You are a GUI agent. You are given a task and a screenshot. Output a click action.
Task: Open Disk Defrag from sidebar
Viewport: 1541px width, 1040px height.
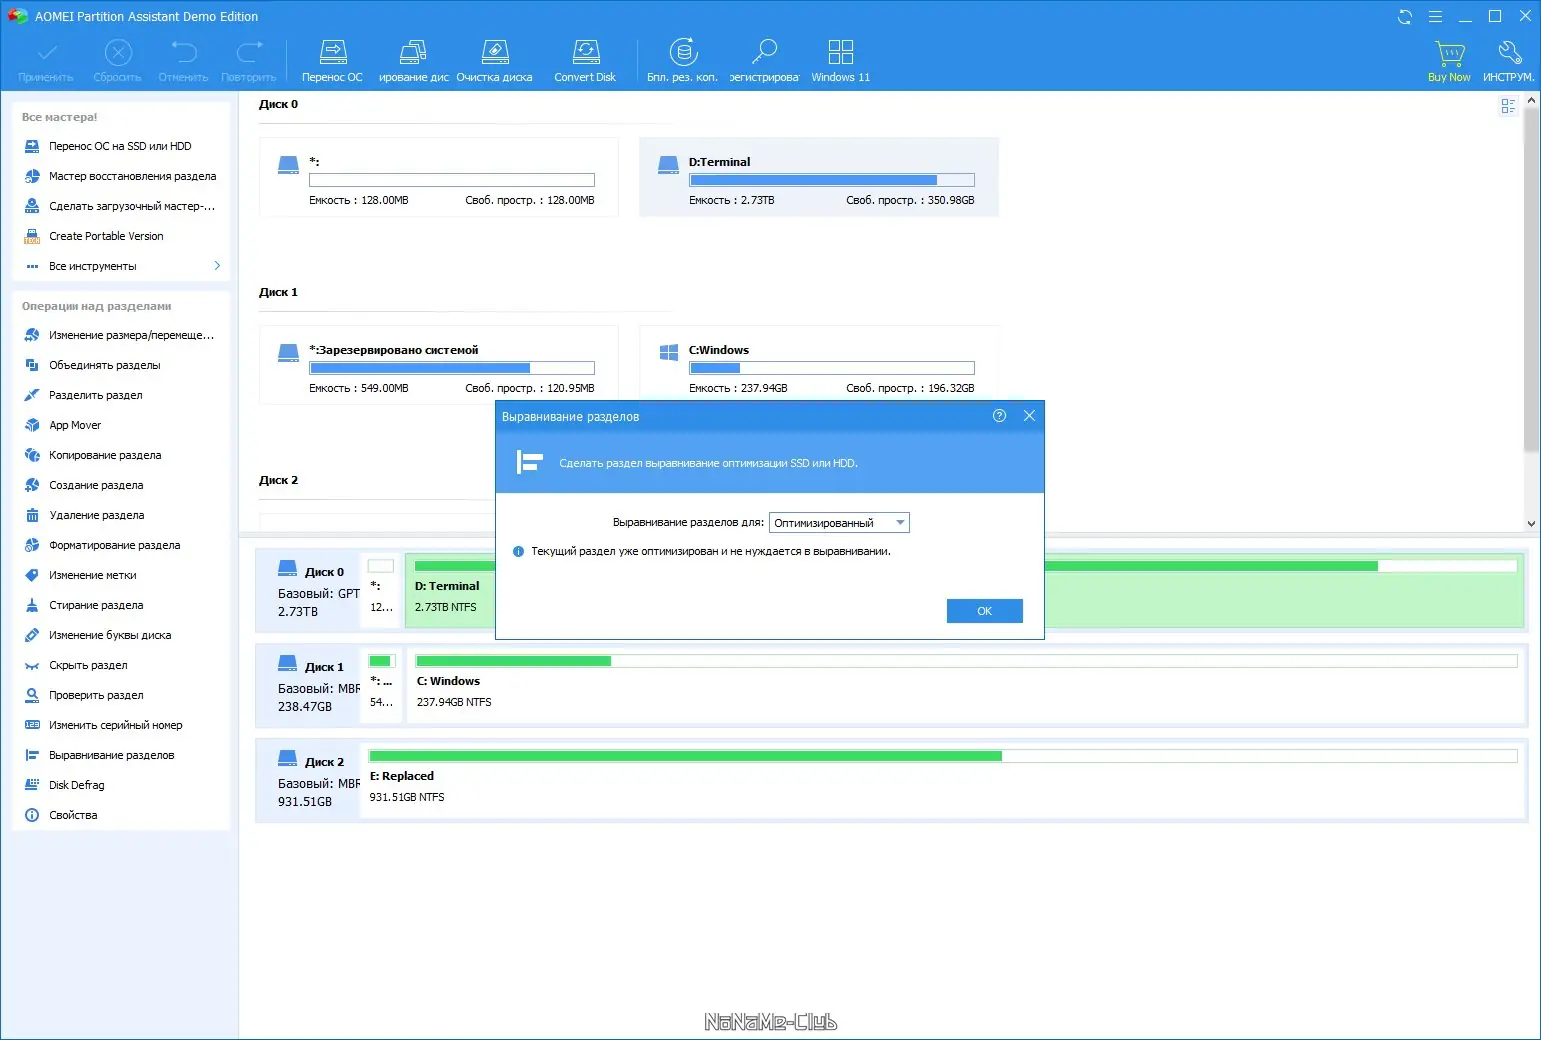click(120, 785)
